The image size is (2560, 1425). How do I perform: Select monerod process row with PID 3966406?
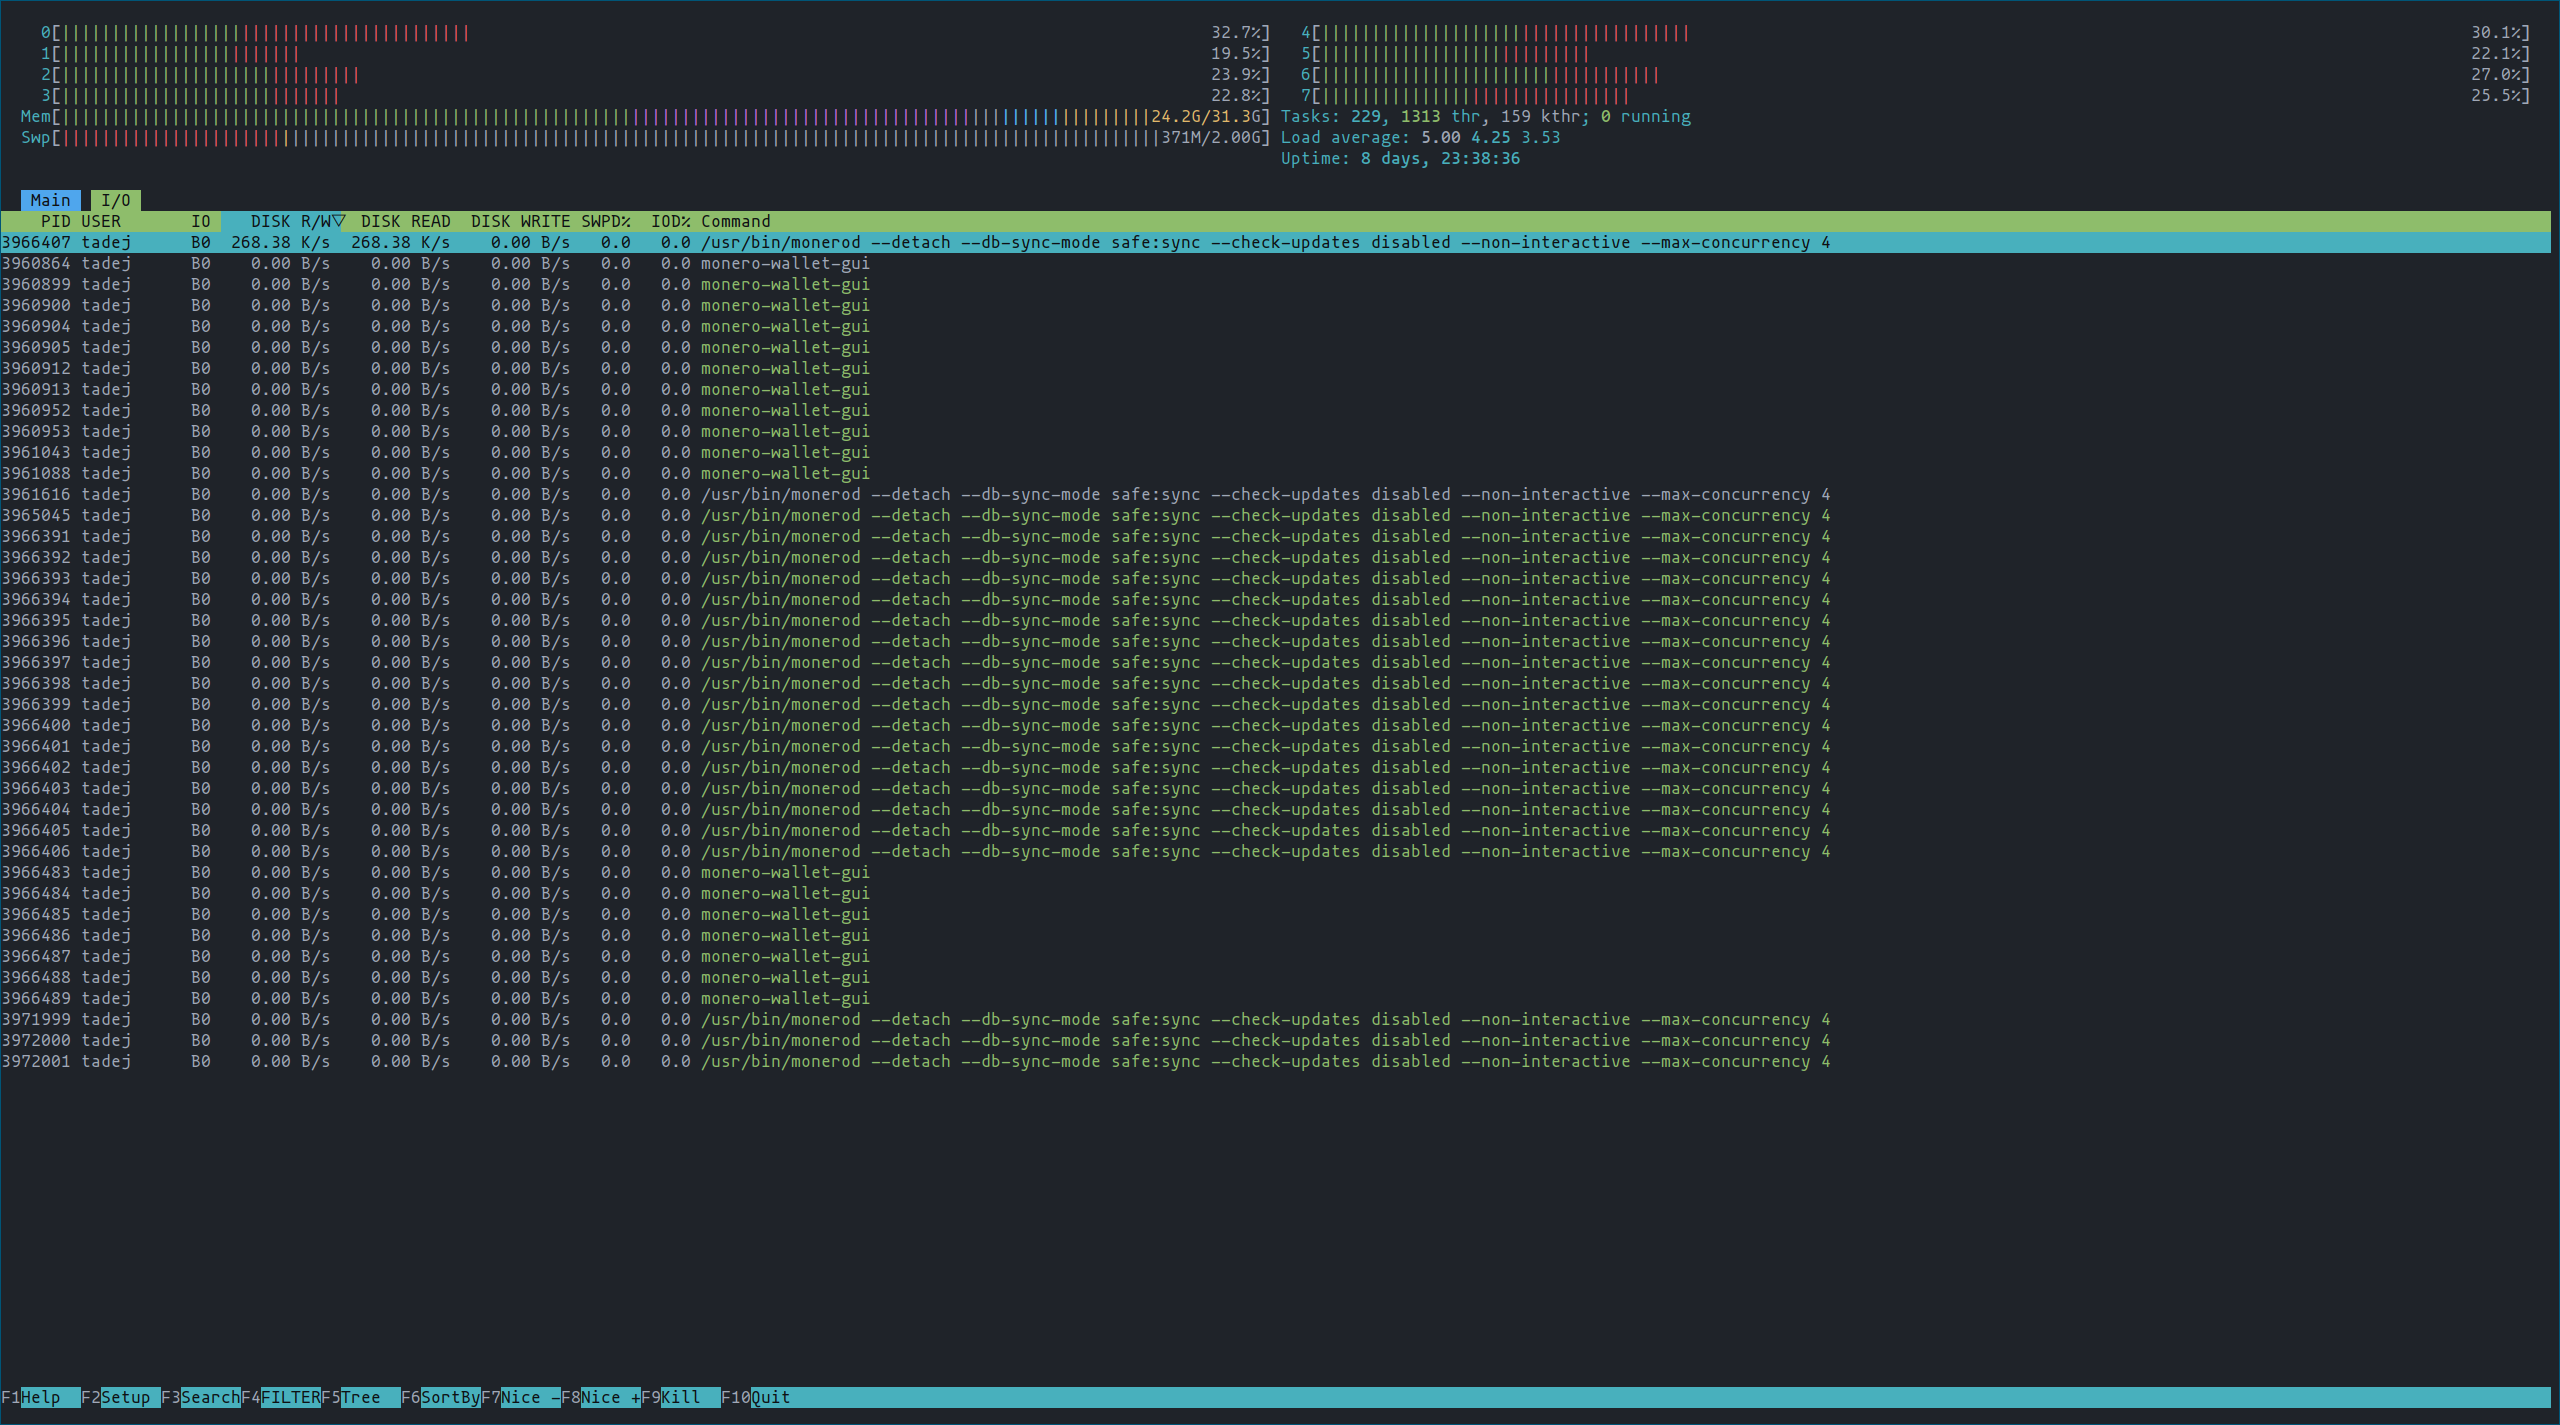tap(1276, 851)
